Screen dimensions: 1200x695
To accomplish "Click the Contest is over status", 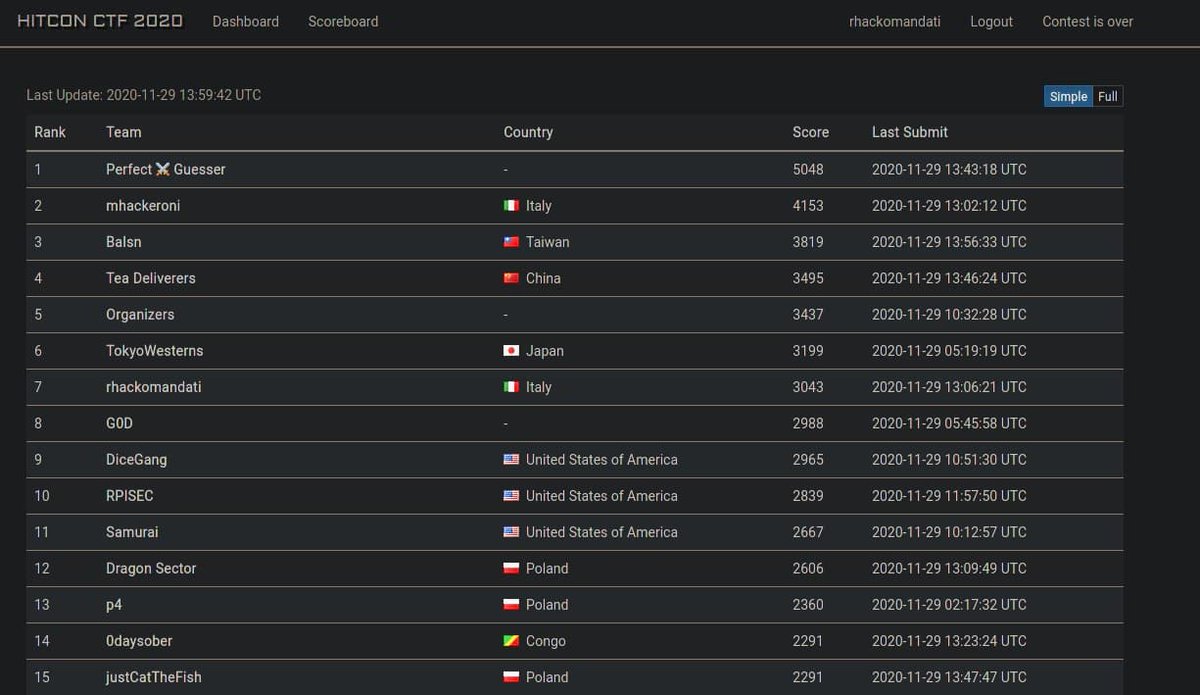I will (1088, 21).
